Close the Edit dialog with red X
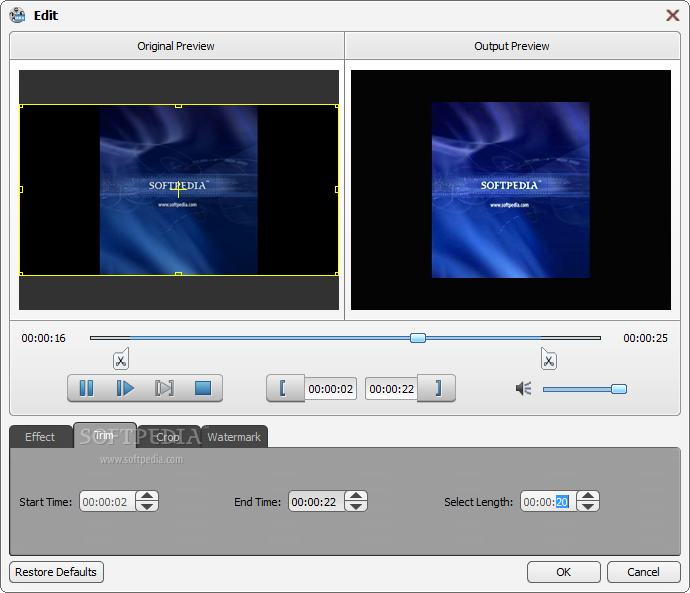This screenshot has height=593, width=690. (x=672, y=15)
